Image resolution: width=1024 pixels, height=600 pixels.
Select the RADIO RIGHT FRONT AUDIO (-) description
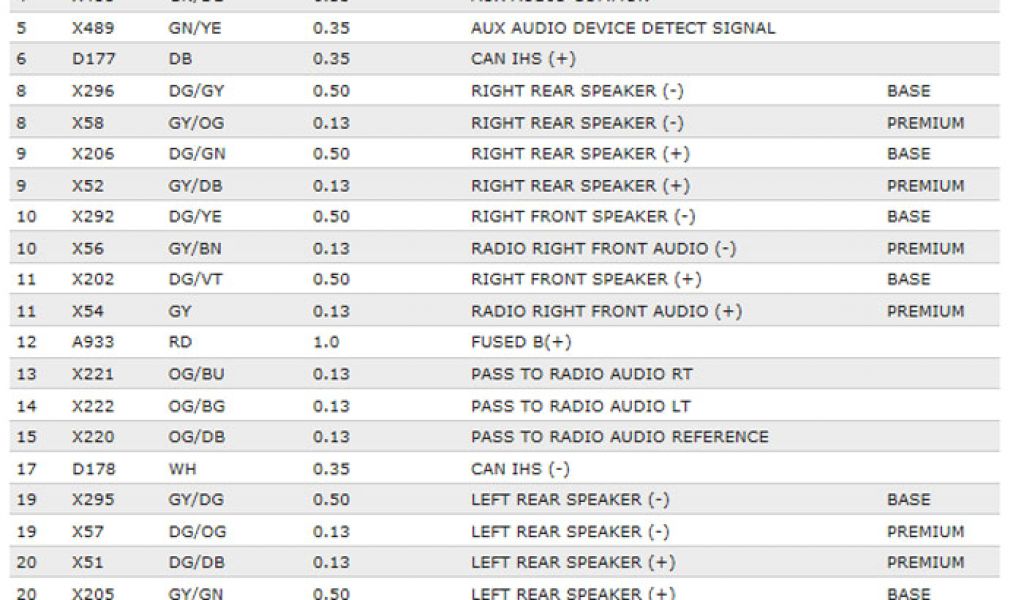[603, 248]
